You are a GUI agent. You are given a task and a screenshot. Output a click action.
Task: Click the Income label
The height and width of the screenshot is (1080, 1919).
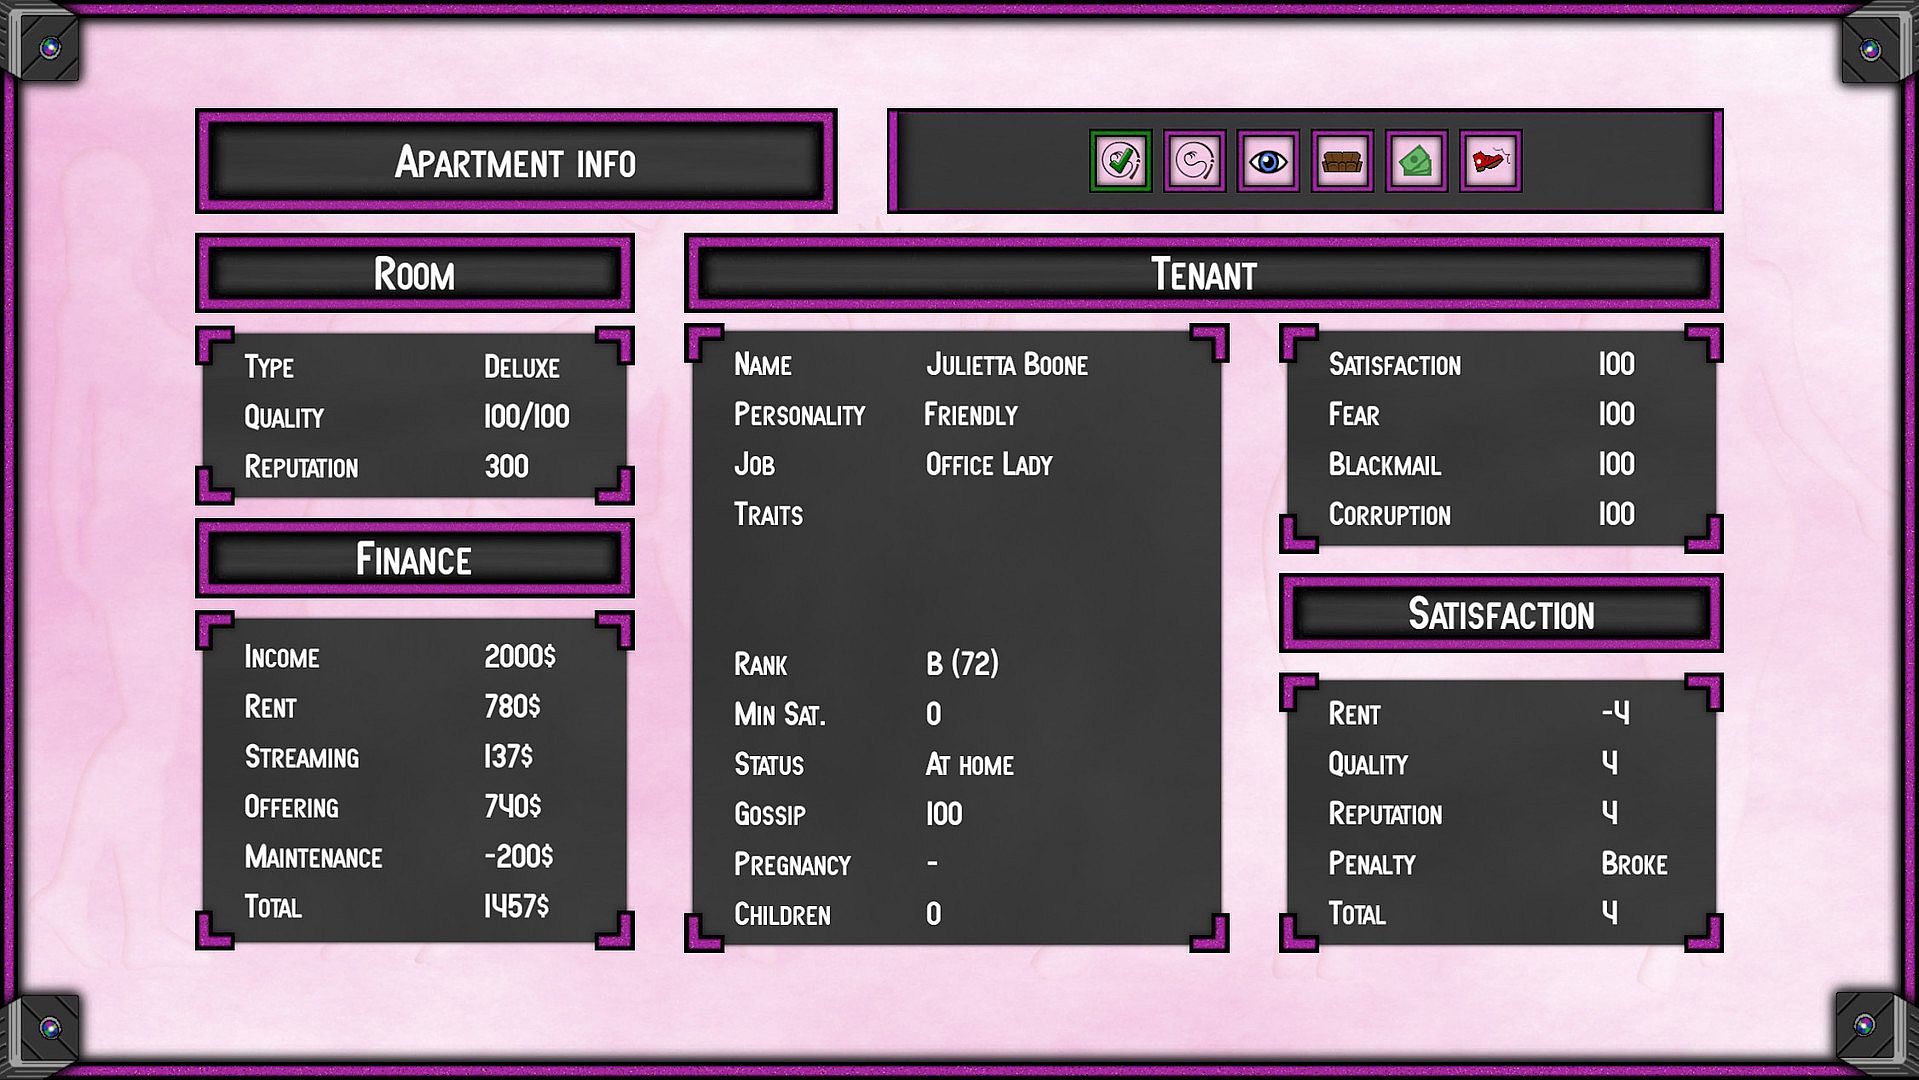pyautogui.click(x=282, y=657)
